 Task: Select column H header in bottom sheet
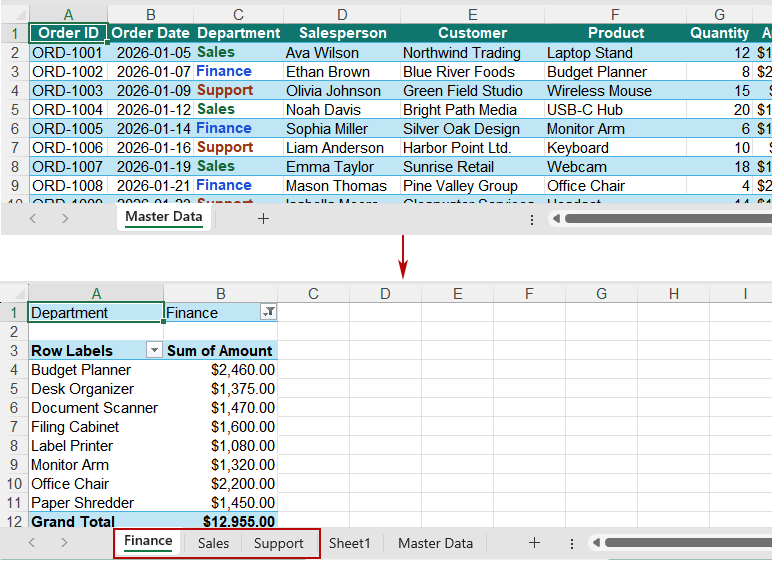point(674,293)
